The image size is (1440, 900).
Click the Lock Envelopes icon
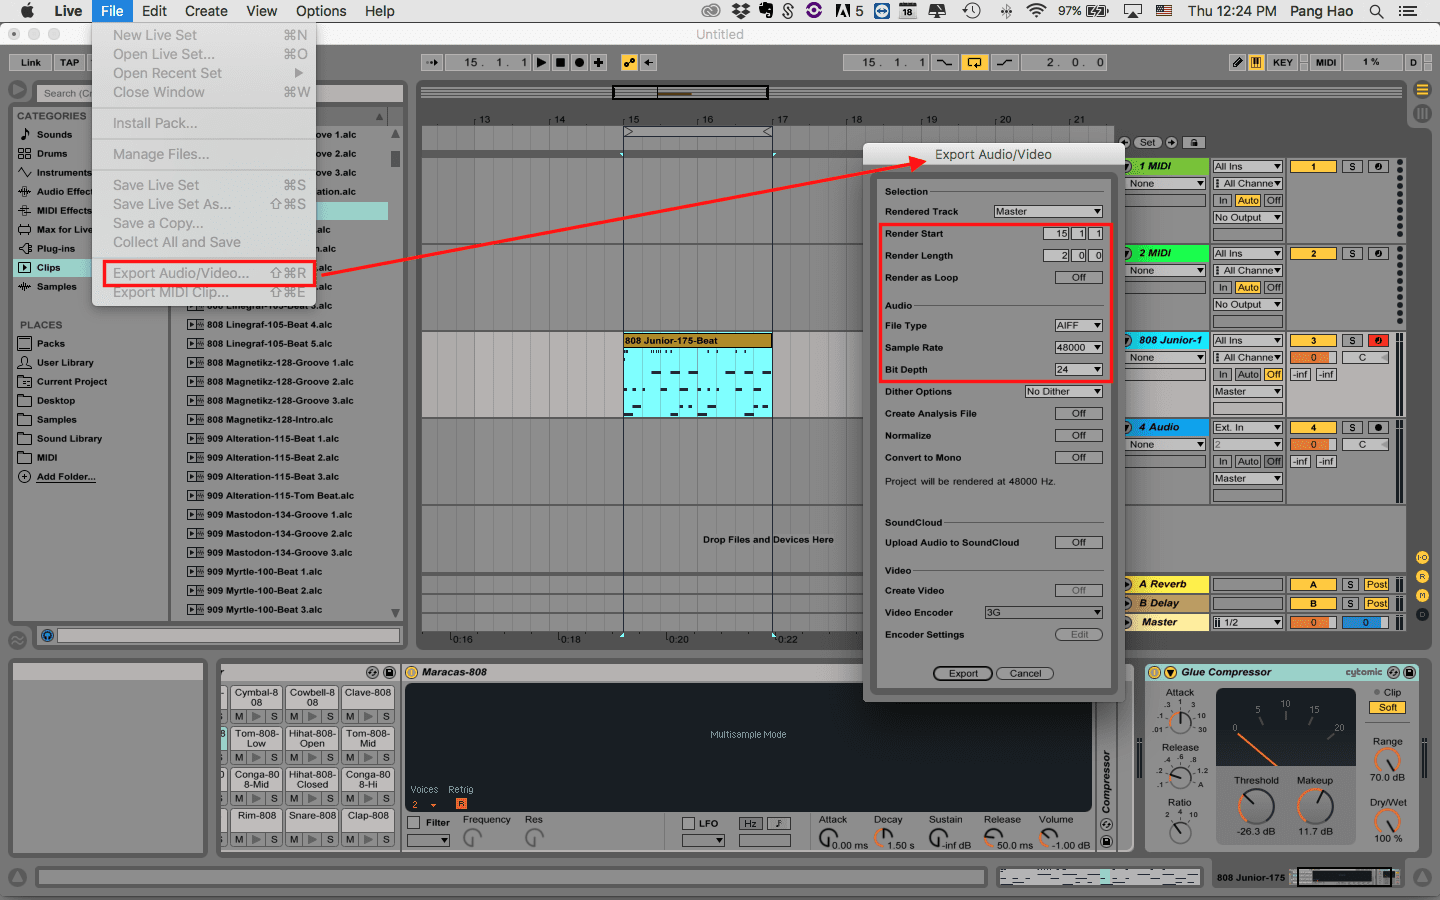click(1194, 142)
